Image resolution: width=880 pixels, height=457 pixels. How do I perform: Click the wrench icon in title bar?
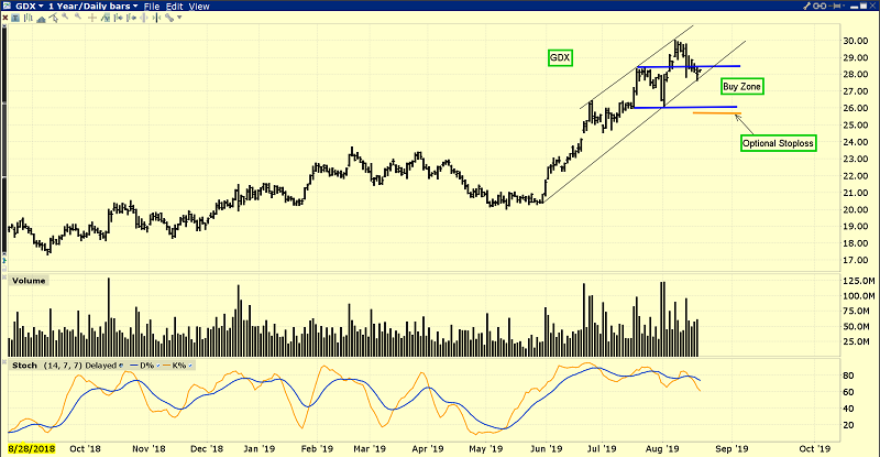point(806,6)
